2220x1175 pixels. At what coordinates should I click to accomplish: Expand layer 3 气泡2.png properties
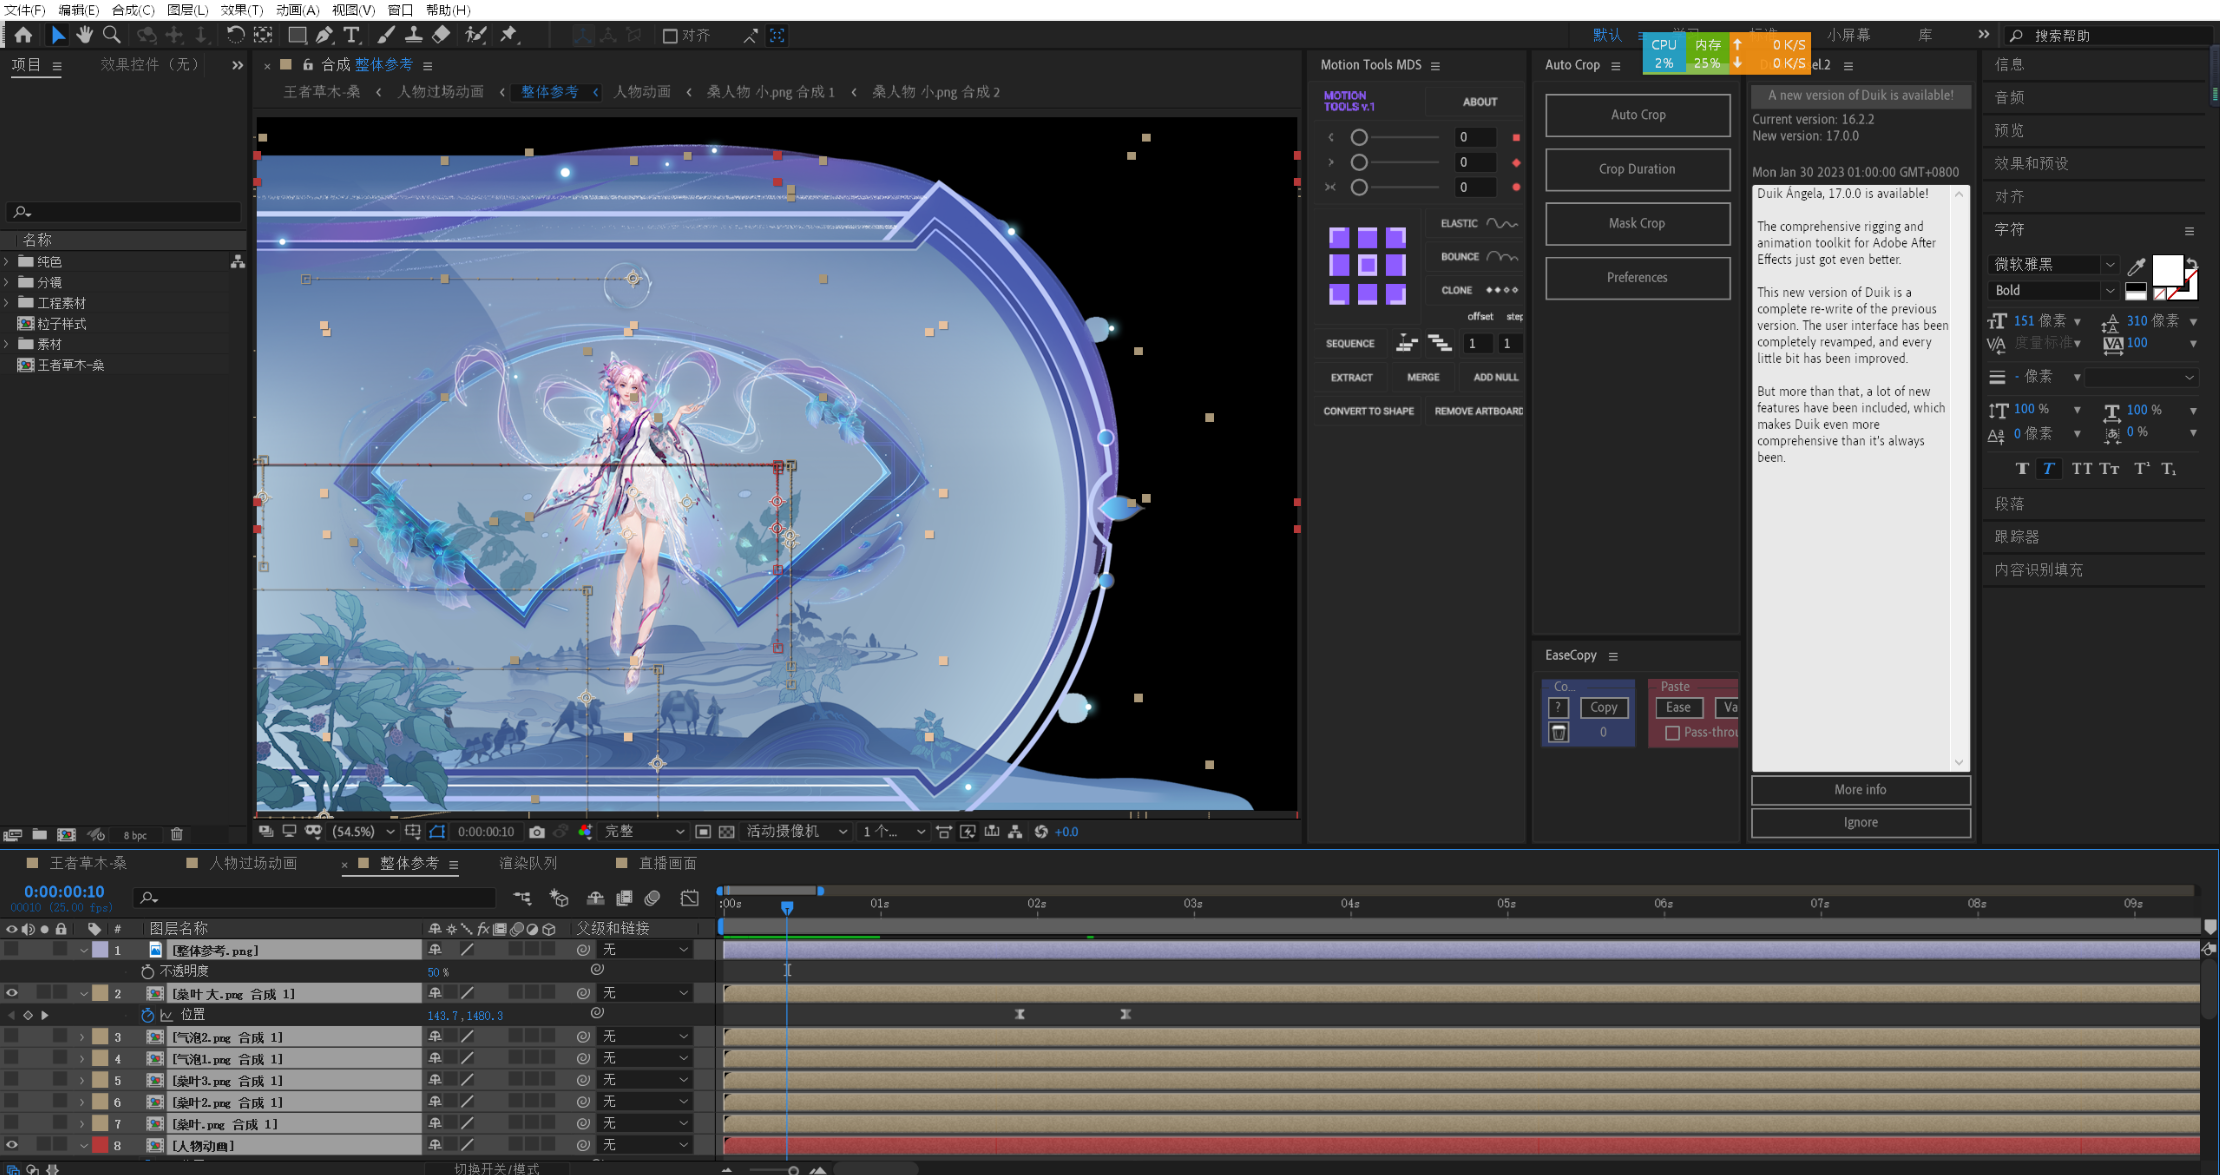tap(82, 1037)
